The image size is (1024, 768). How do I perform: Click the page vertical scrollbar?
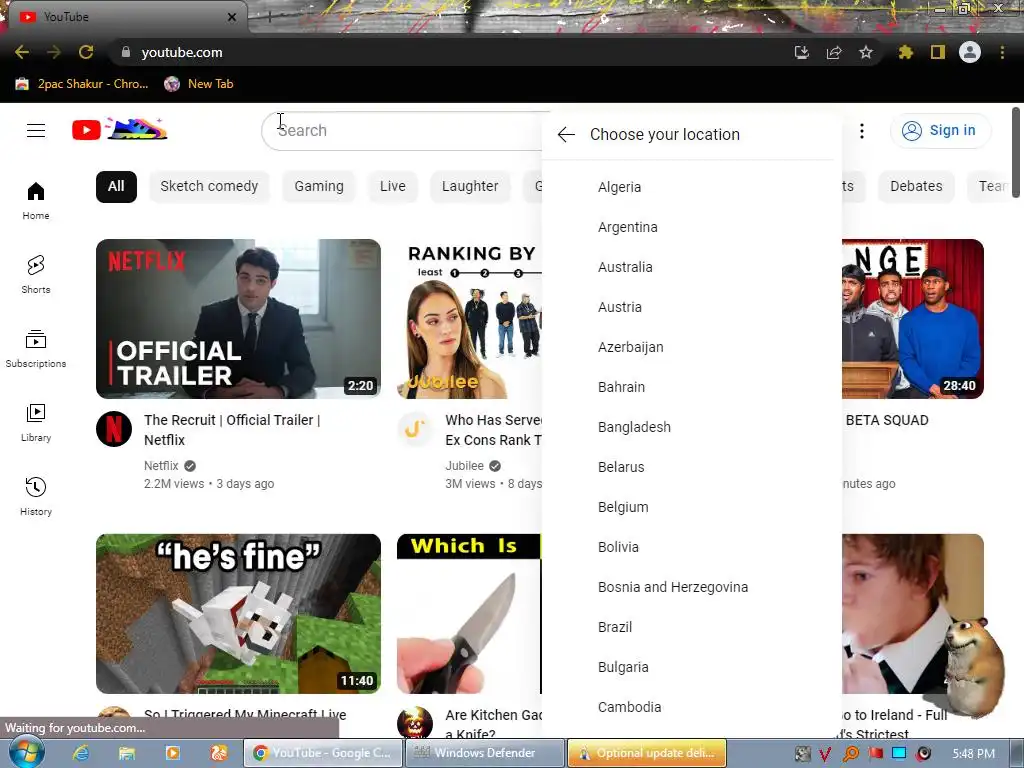1016,152
